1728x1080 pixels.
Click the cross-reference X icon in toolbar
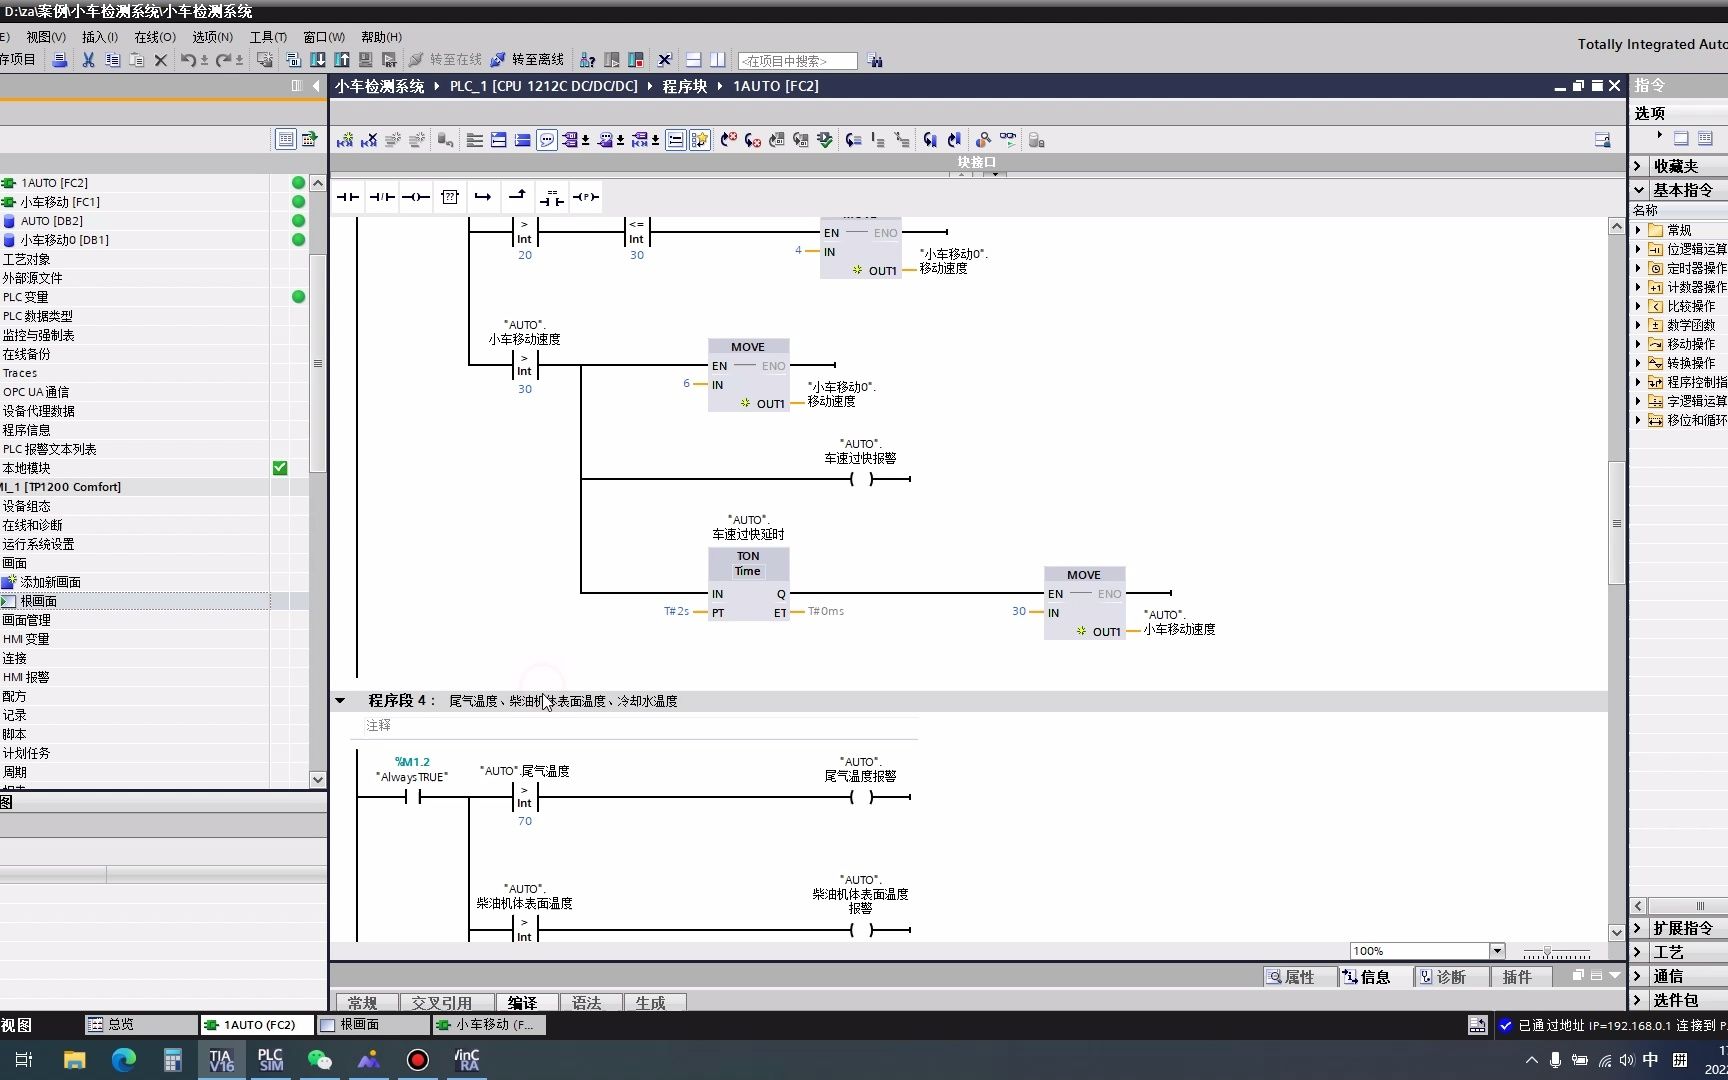tap(664, 60)
